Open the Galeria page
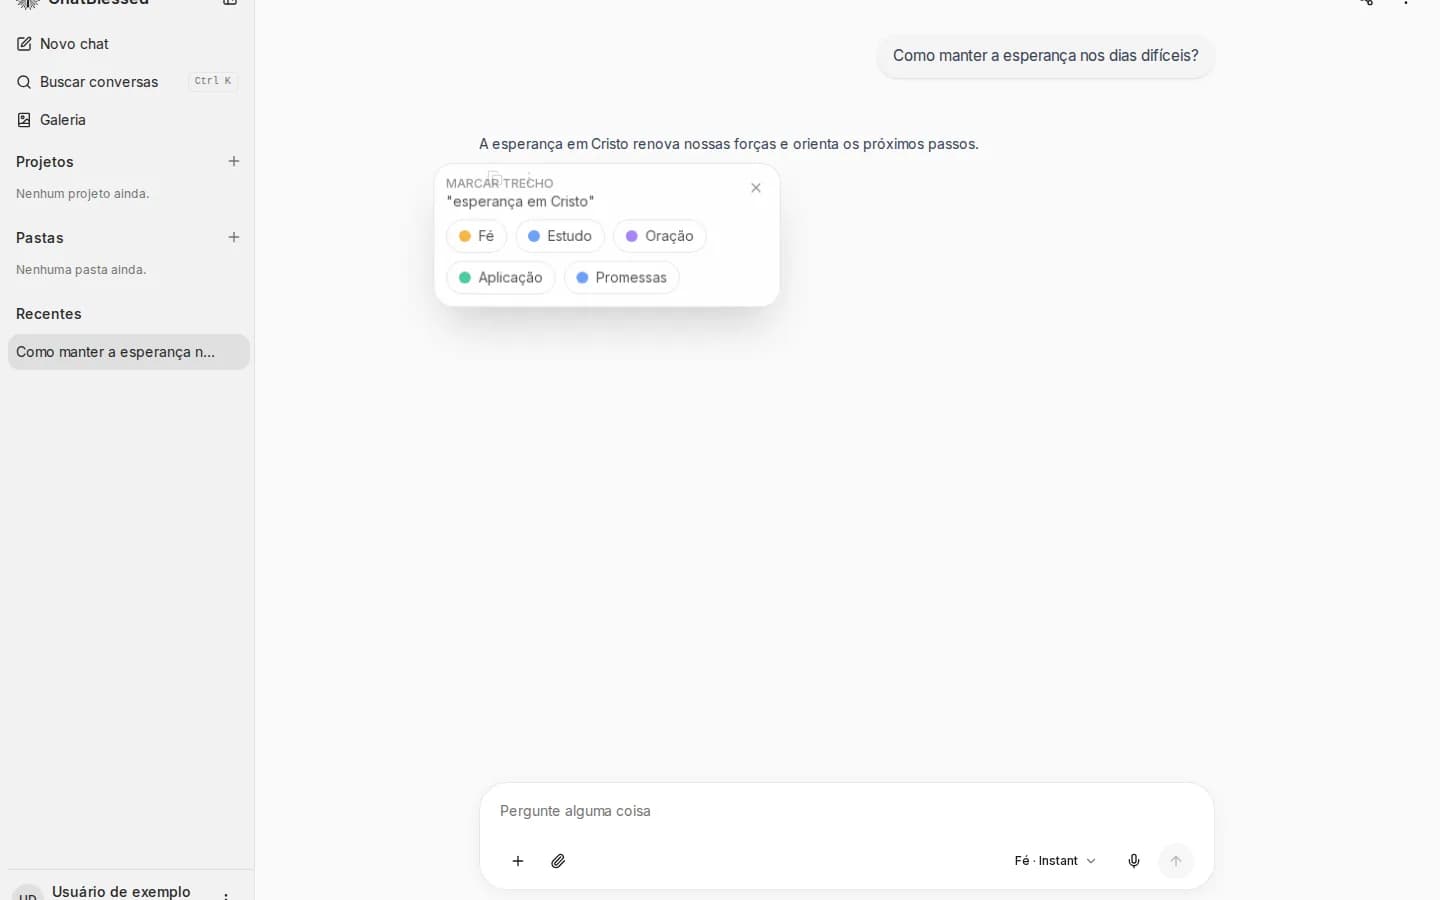The width and height of the screenshot is (1440, 900). (128, 120)
